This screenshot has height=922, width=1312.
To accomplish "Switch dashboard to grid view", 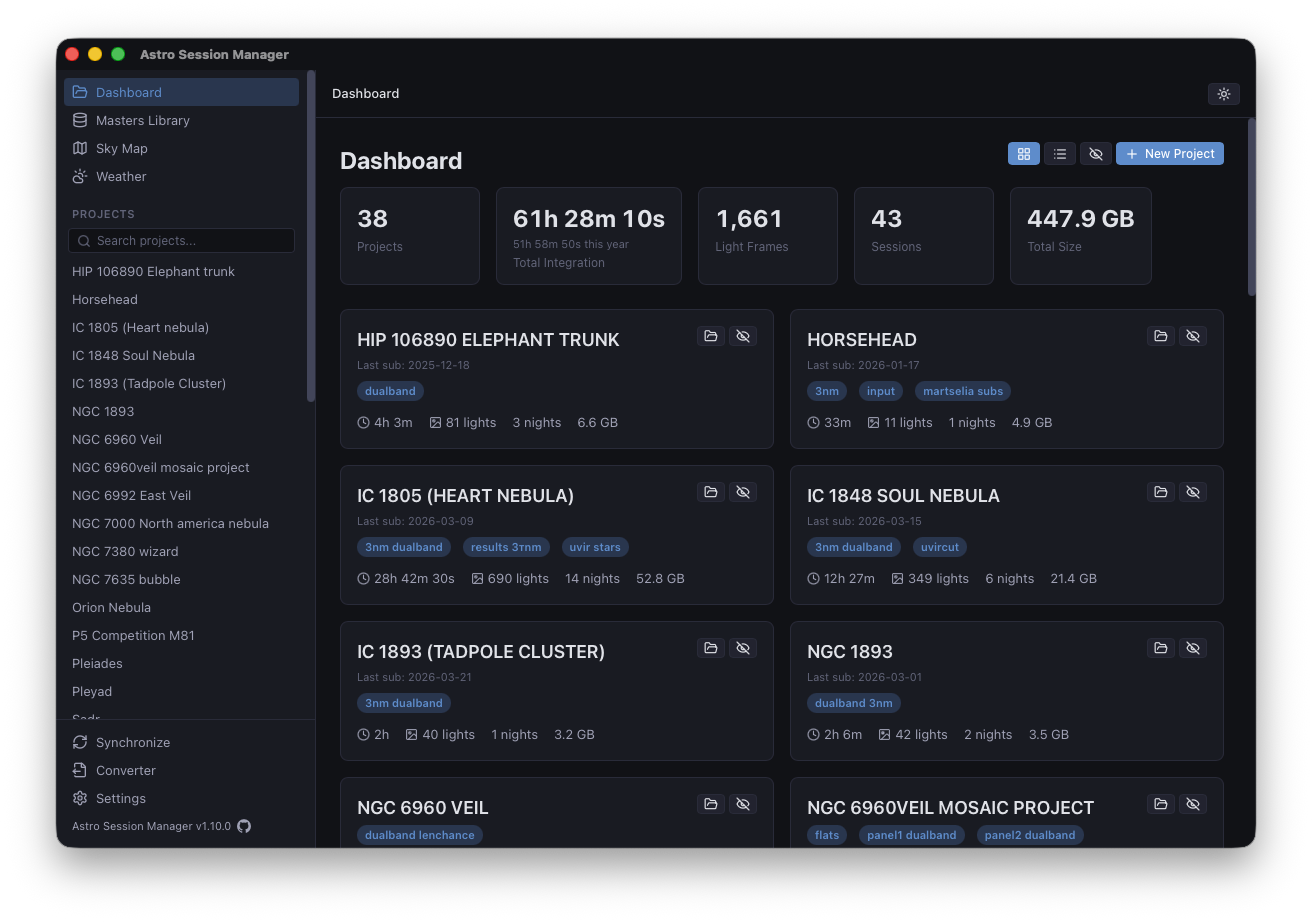I will tap(1023, 153).
